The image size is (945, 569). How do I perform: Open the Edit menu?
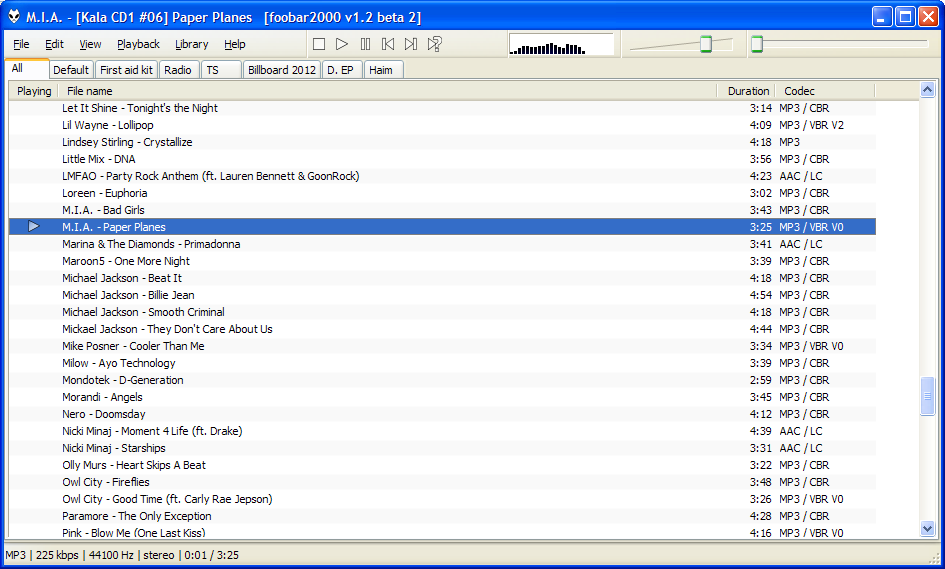coord(54,44)
